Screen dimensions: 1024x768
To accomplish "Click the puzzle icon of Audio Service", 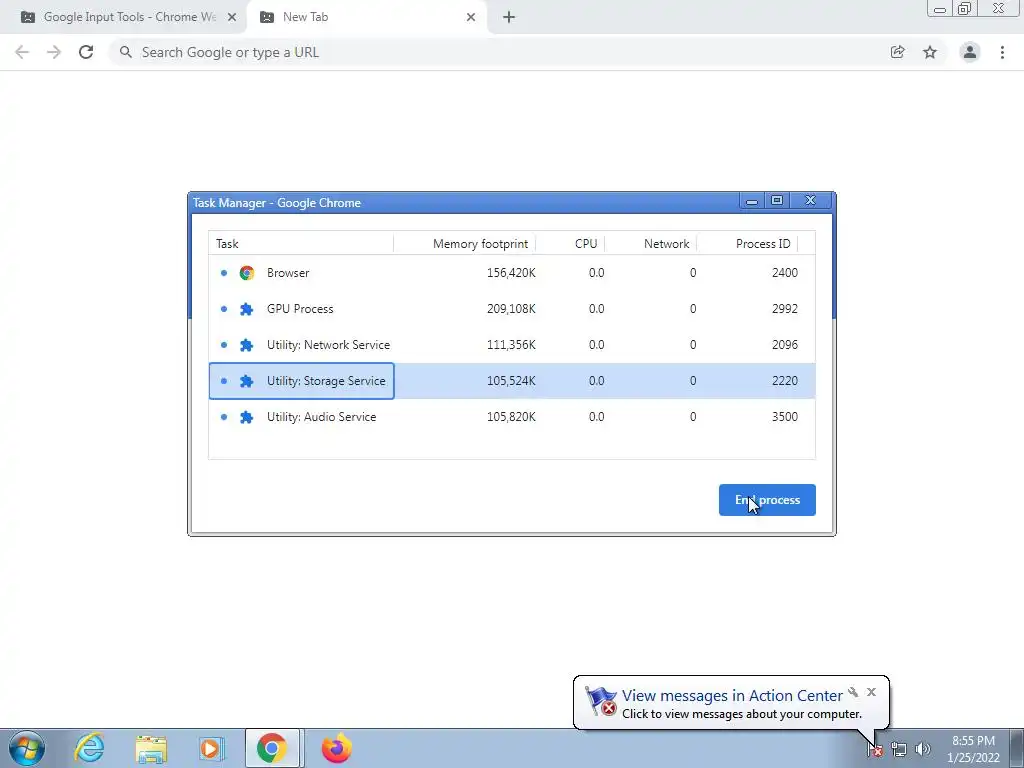I will (x=246, y=417).
